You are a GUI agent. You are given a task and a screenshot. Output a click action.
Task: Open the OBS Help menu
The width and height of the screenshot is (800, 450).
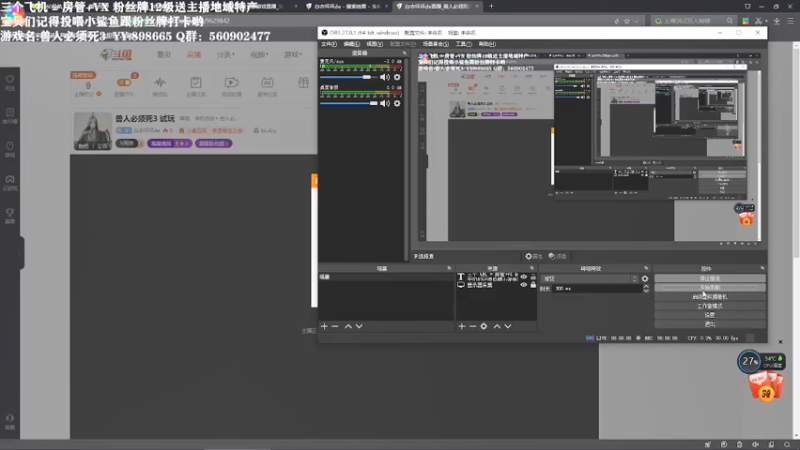coord(487,44)
